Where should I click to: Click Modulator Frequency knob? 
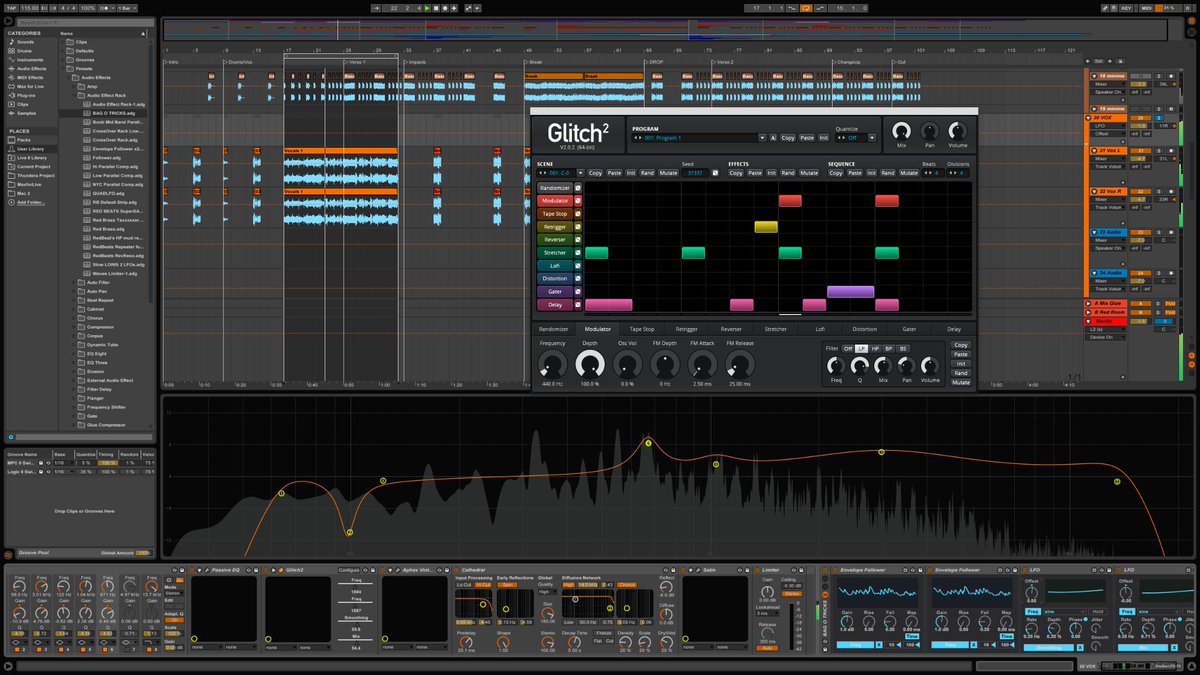point(552,364)
